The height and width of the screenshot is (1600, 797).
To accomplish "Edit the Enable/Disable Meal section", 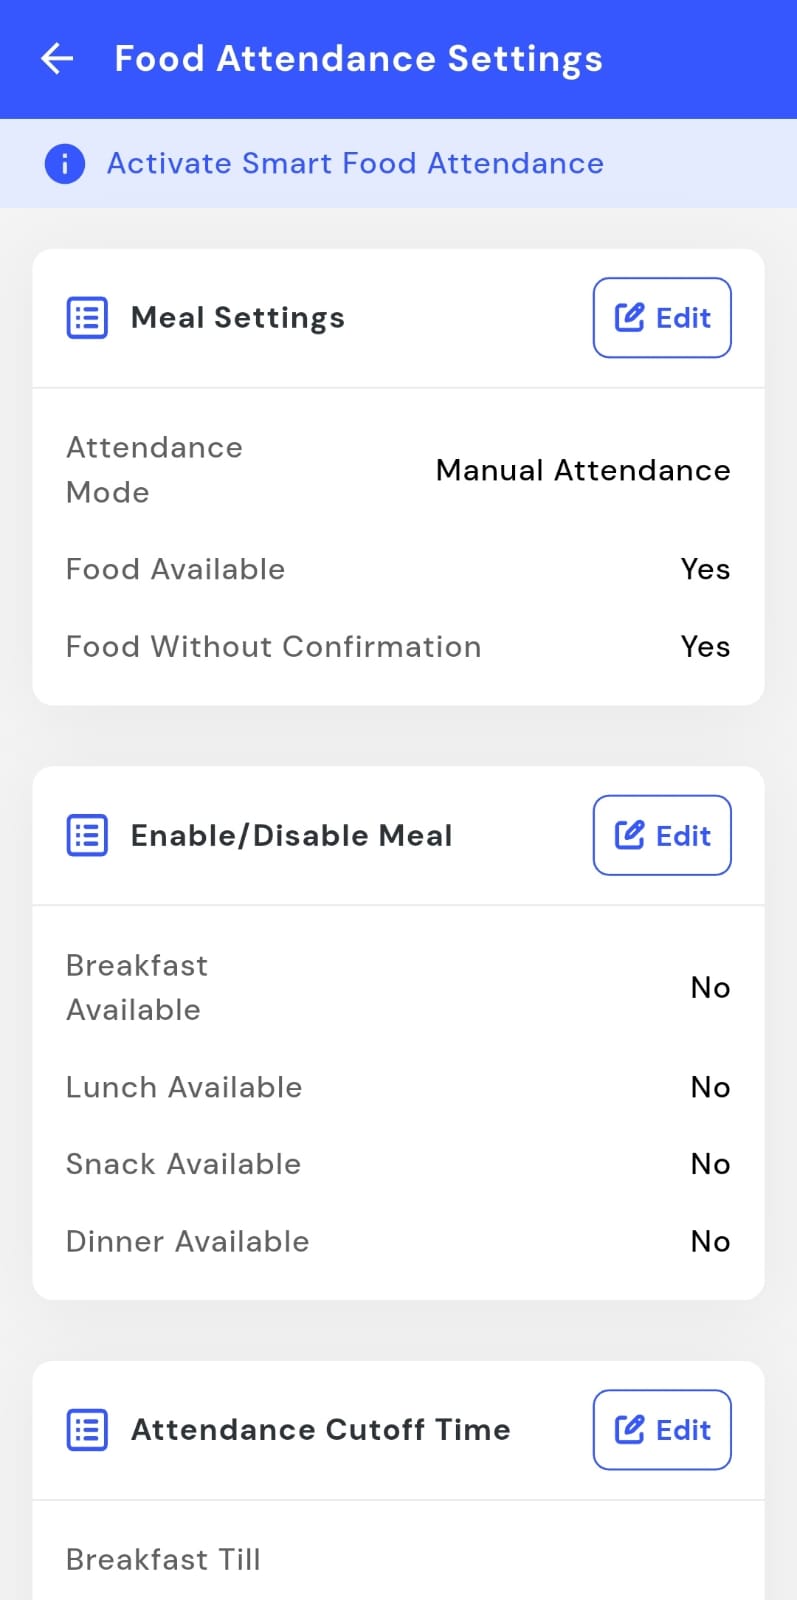I will pos(662,835).
